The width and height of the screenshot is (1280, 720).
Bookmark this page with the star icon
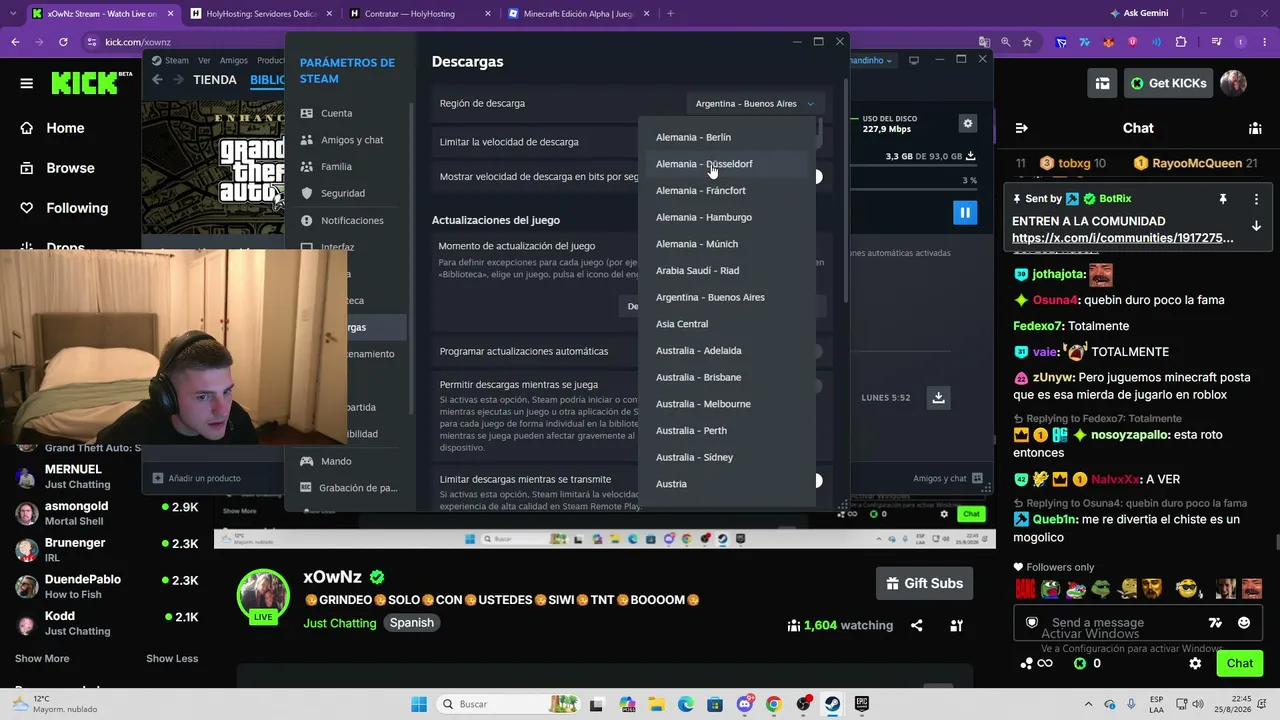(1027, 42)
